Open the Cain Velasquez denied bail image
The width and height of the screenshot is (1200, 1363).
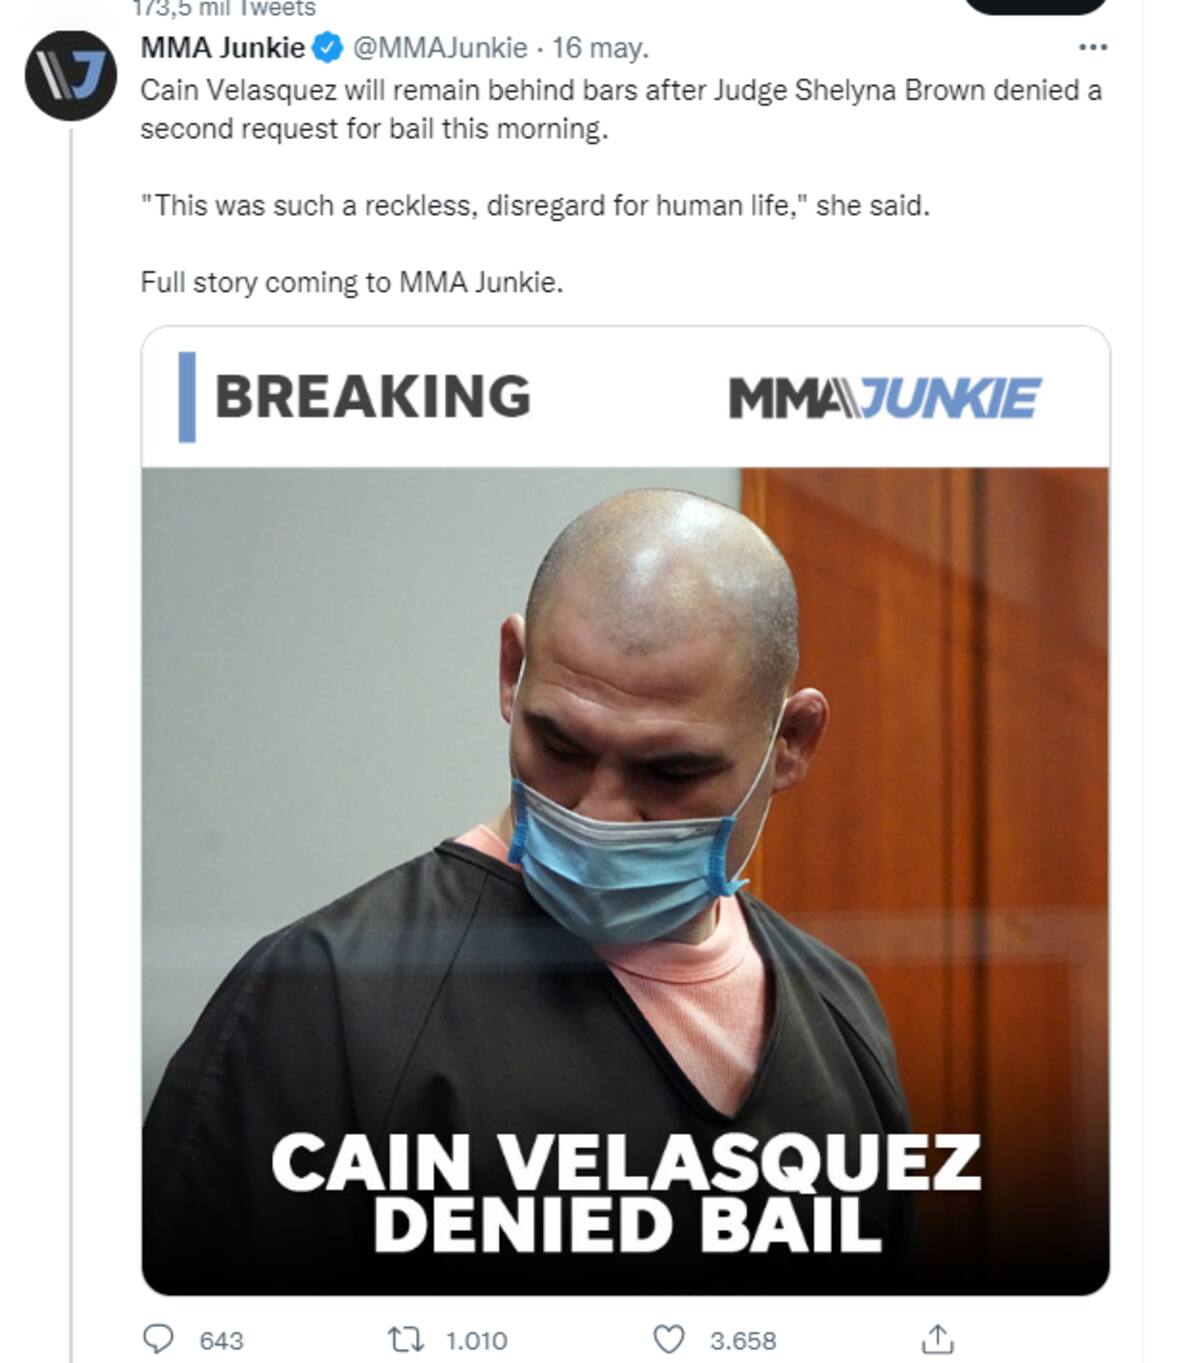coord(625,810)
